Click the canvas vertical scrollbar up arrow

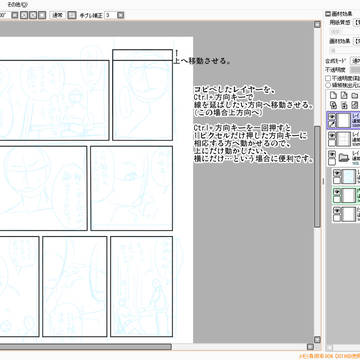[x=317, y=24]
